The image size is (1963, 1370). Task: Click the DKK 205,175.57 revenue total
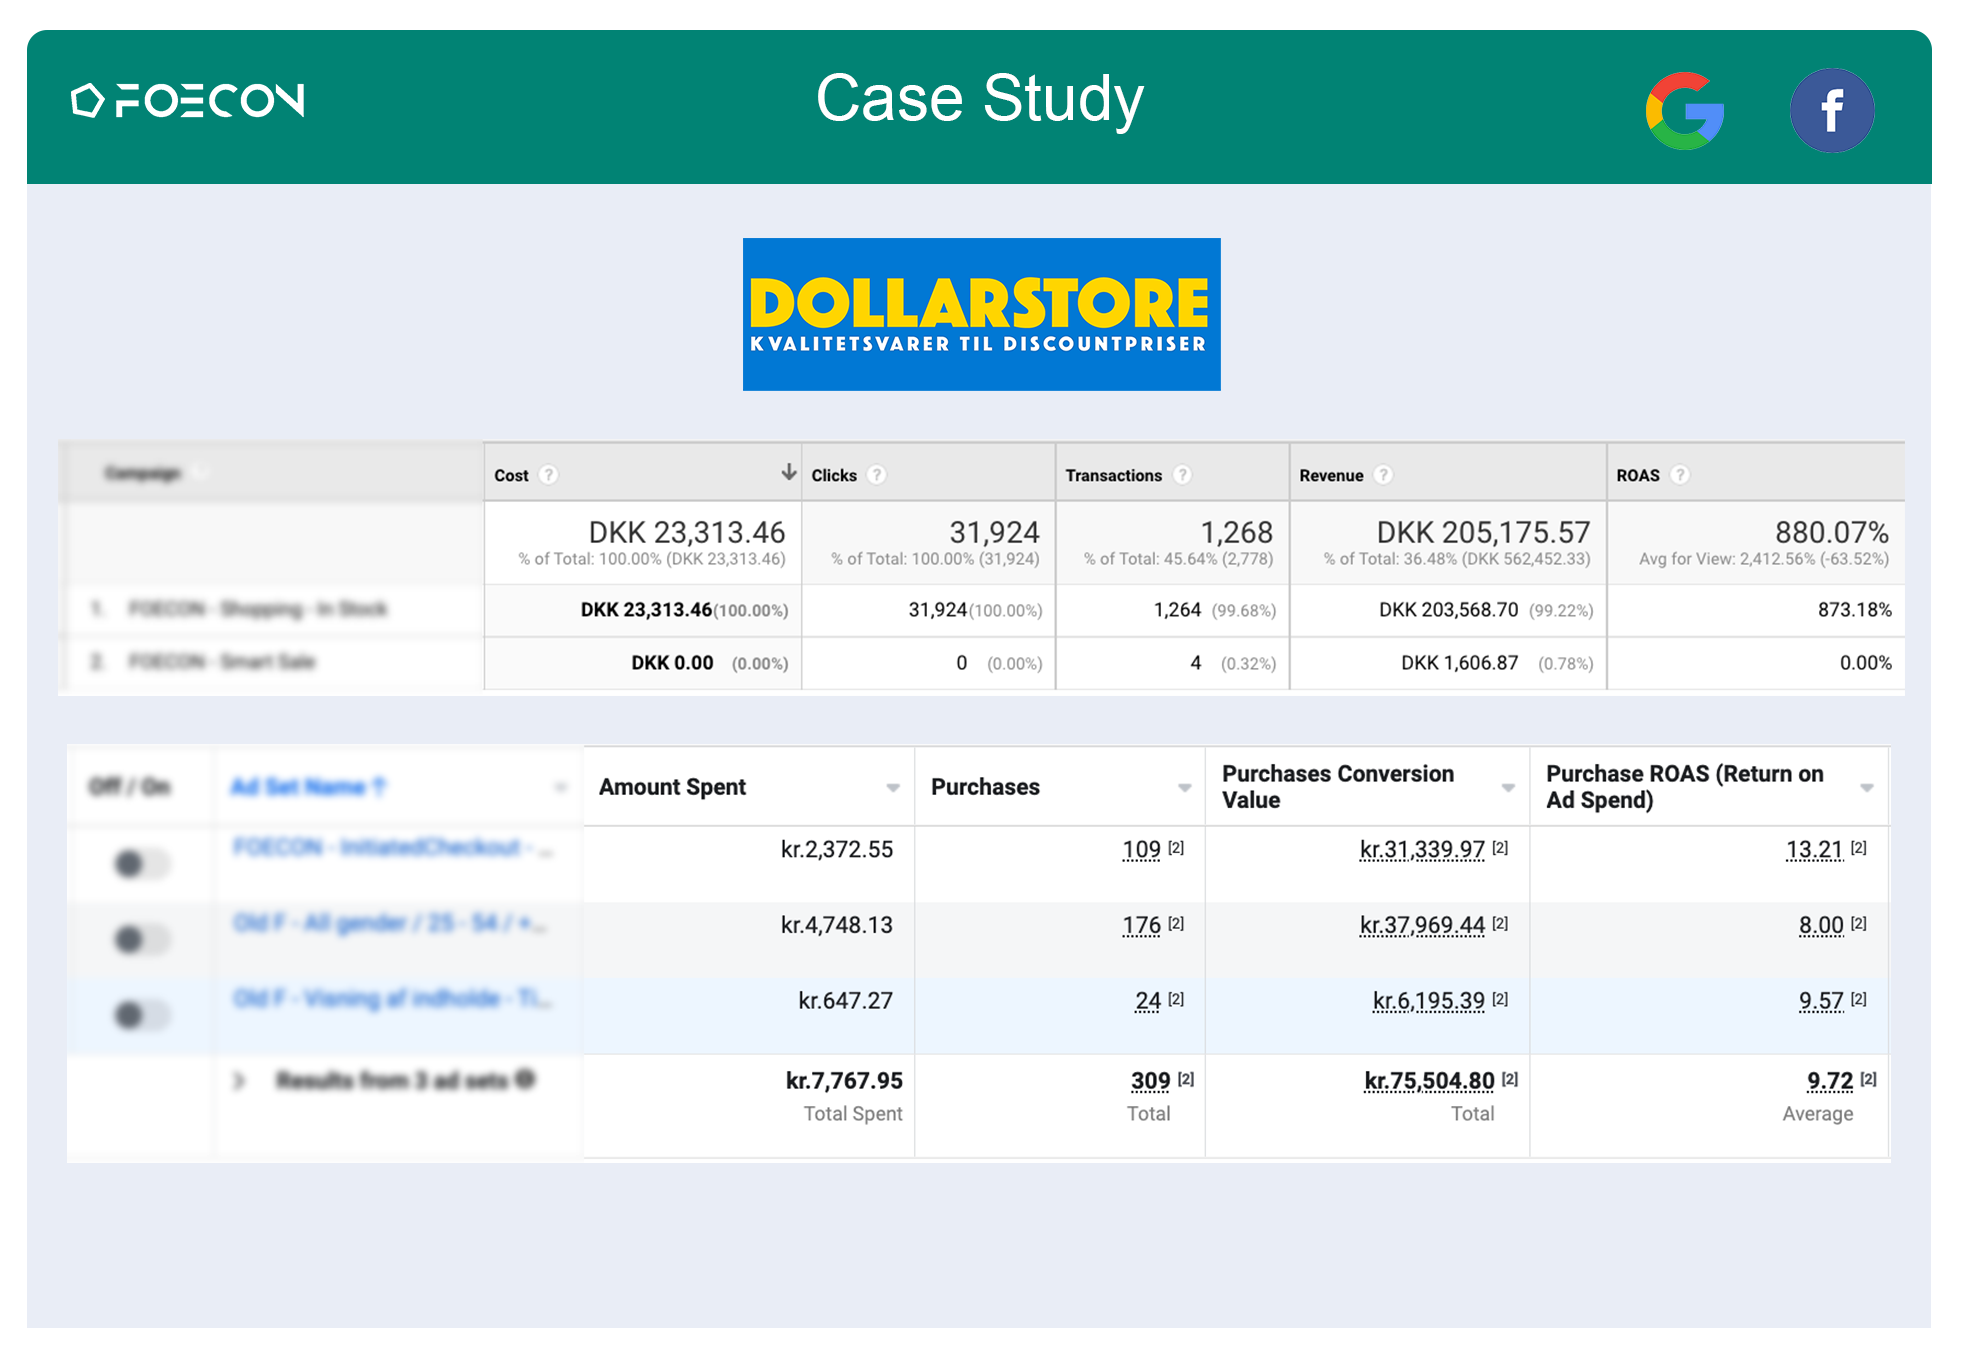pos(1483,532)
